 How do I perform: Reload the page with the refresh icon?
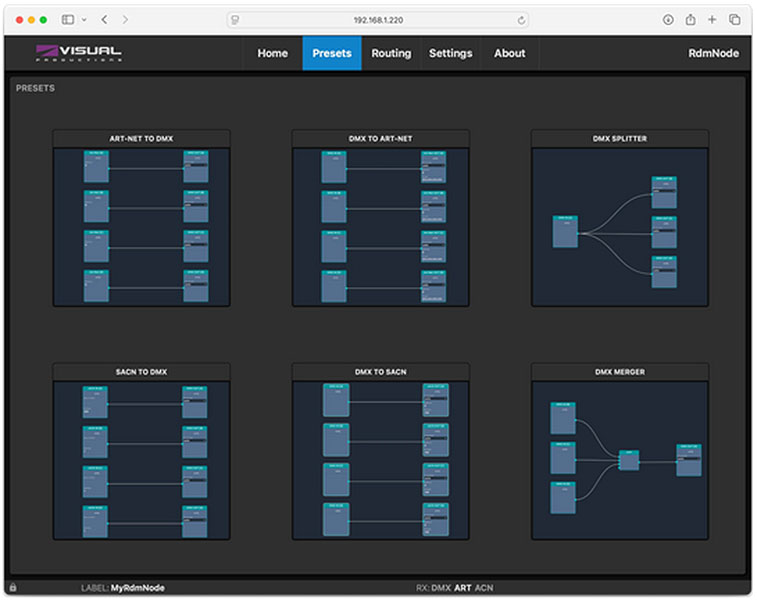521,20
